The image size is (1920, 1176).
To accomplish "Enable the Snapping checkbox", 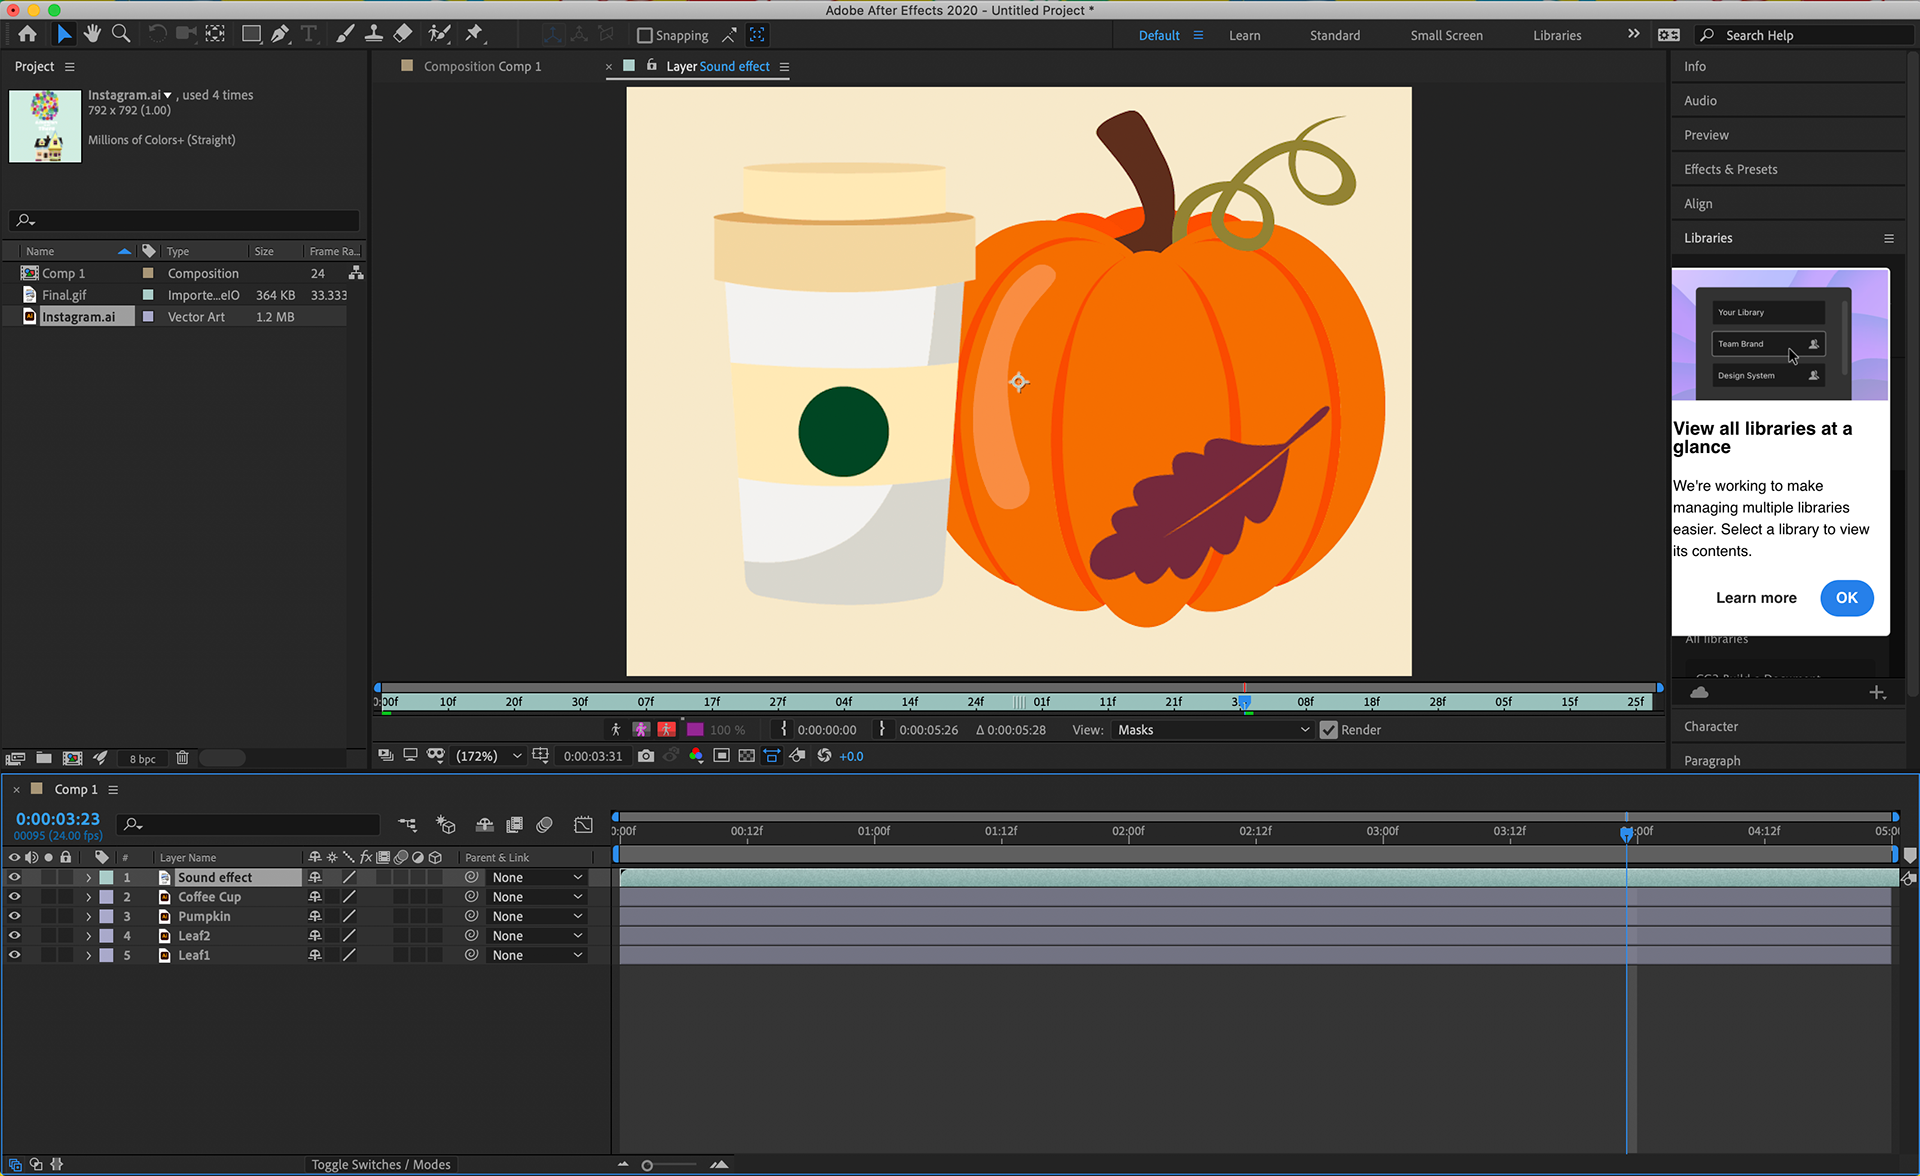I will (645, 35).
